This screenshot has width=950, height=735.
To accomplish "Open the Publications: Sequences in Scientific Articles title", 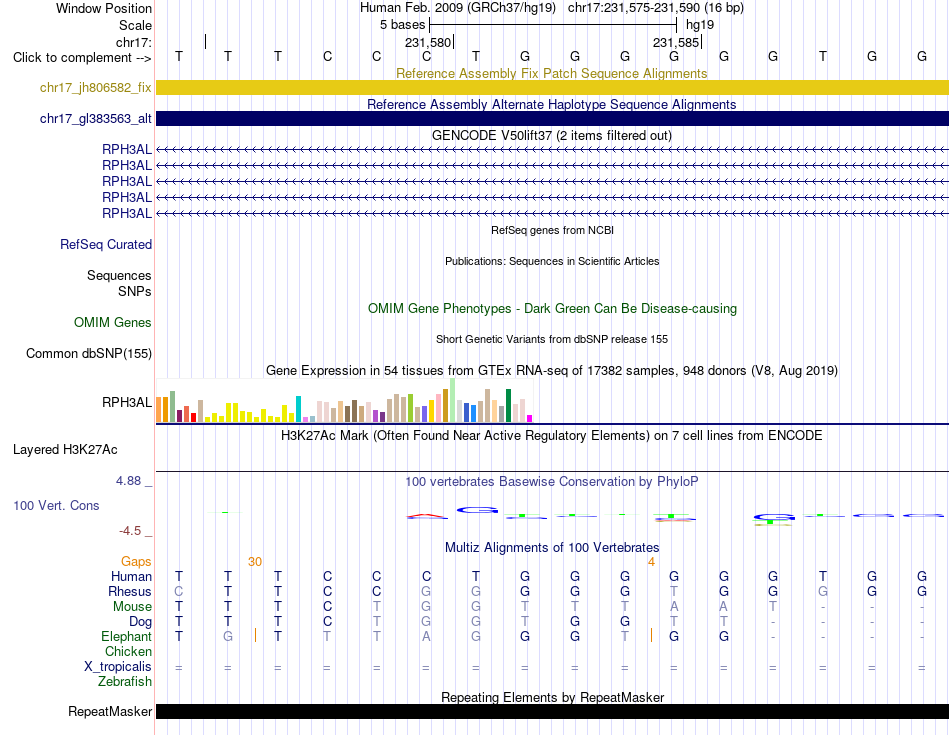I will click(552, 261).
